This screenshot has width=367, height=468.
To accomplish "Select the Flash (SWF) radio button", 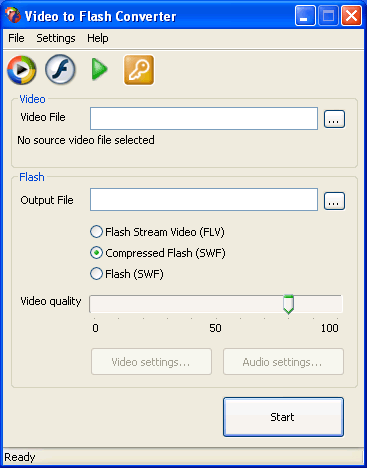I will pos(127,274).
